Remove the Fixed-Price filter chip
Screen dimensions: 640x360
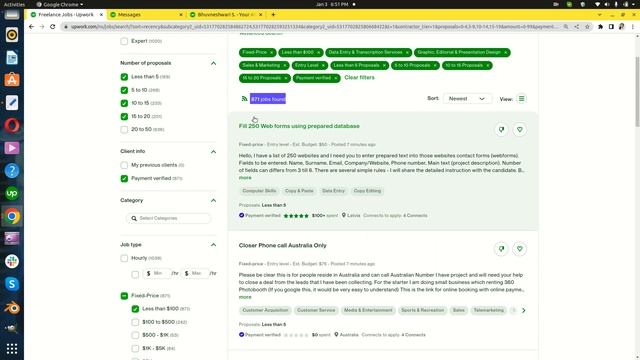pos(271,53)
